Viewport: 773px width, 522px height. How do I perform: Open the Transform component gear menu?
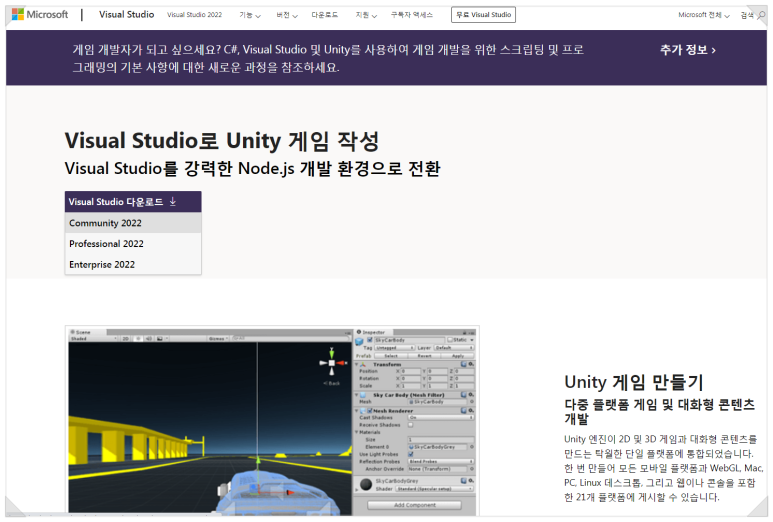471,364
